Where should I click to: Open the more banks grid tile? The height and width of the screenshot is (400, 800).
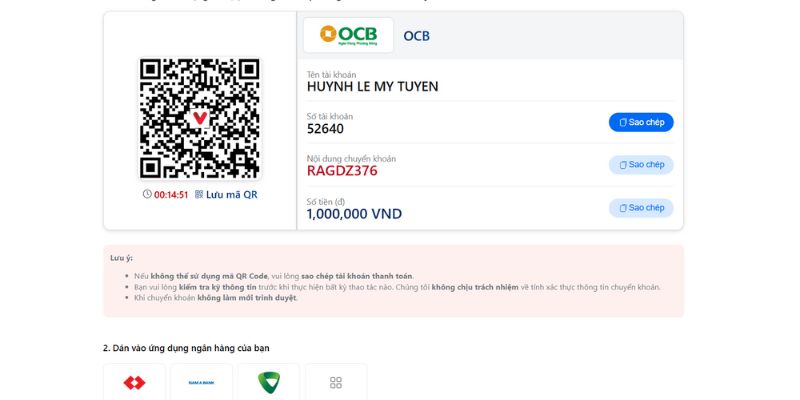[x=336, y=382]
